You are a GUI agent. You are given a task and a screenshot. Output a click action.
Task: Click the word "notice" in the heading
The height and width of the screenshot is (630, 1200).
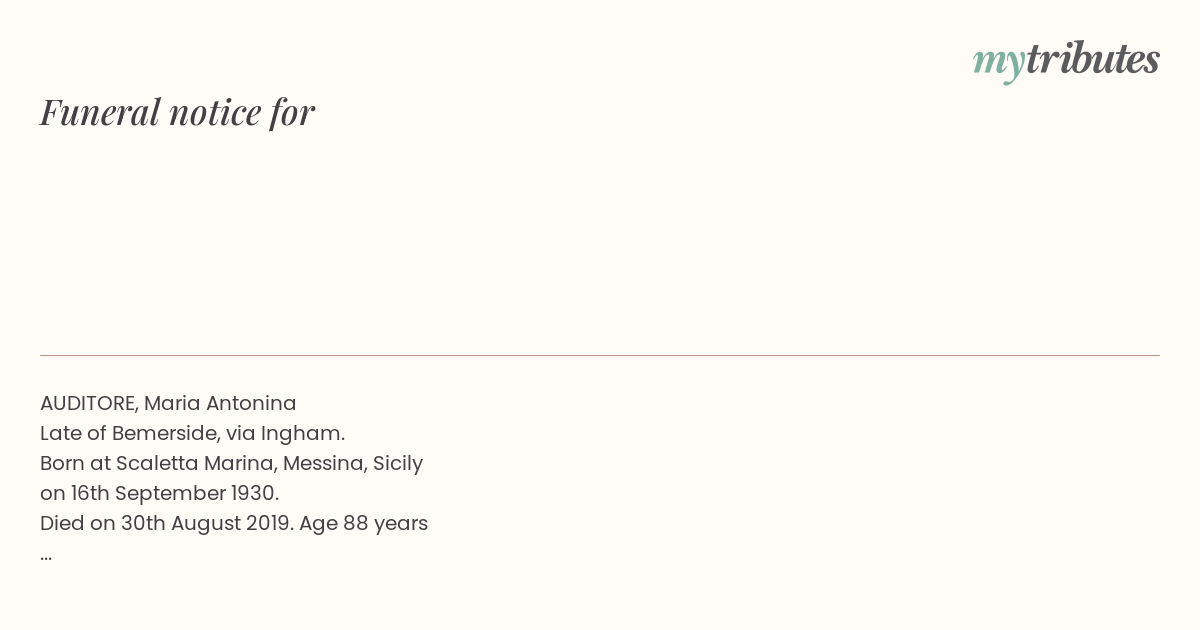[x=215, y=113]
